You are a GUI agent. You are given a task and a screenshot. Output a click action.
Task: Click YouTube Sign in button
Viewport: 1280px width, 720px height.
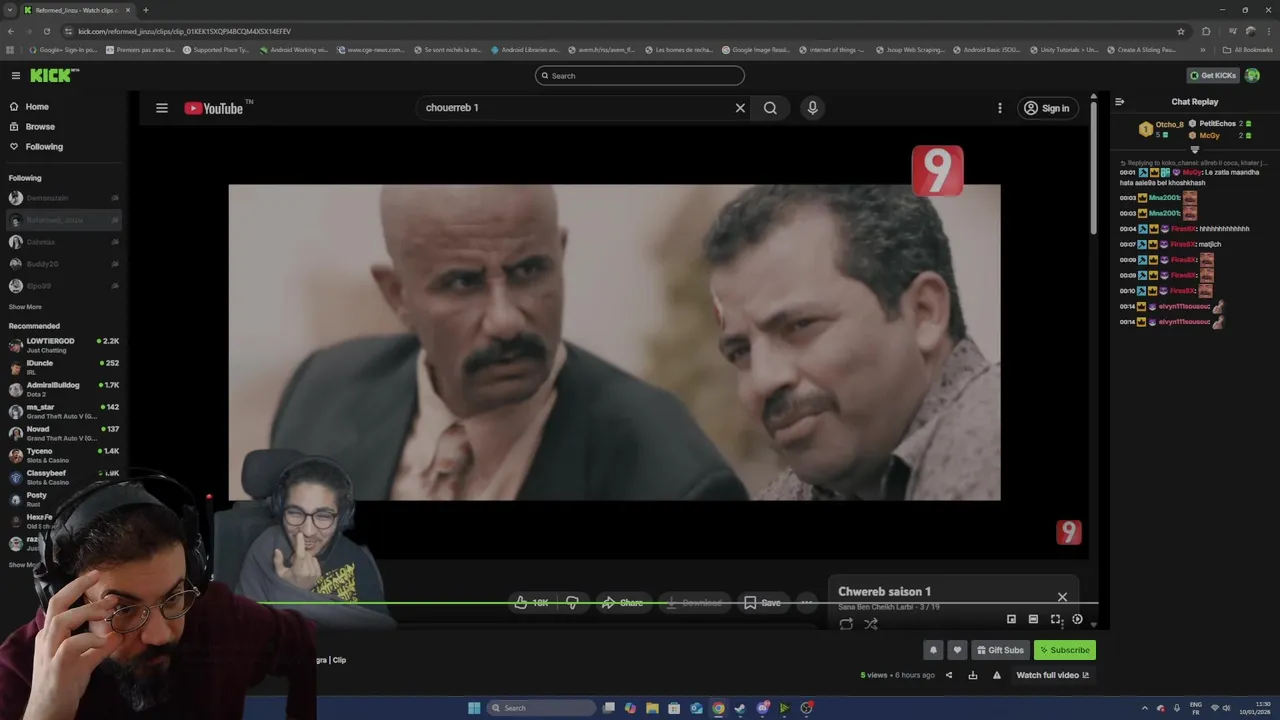click(x=1047, y=108)
